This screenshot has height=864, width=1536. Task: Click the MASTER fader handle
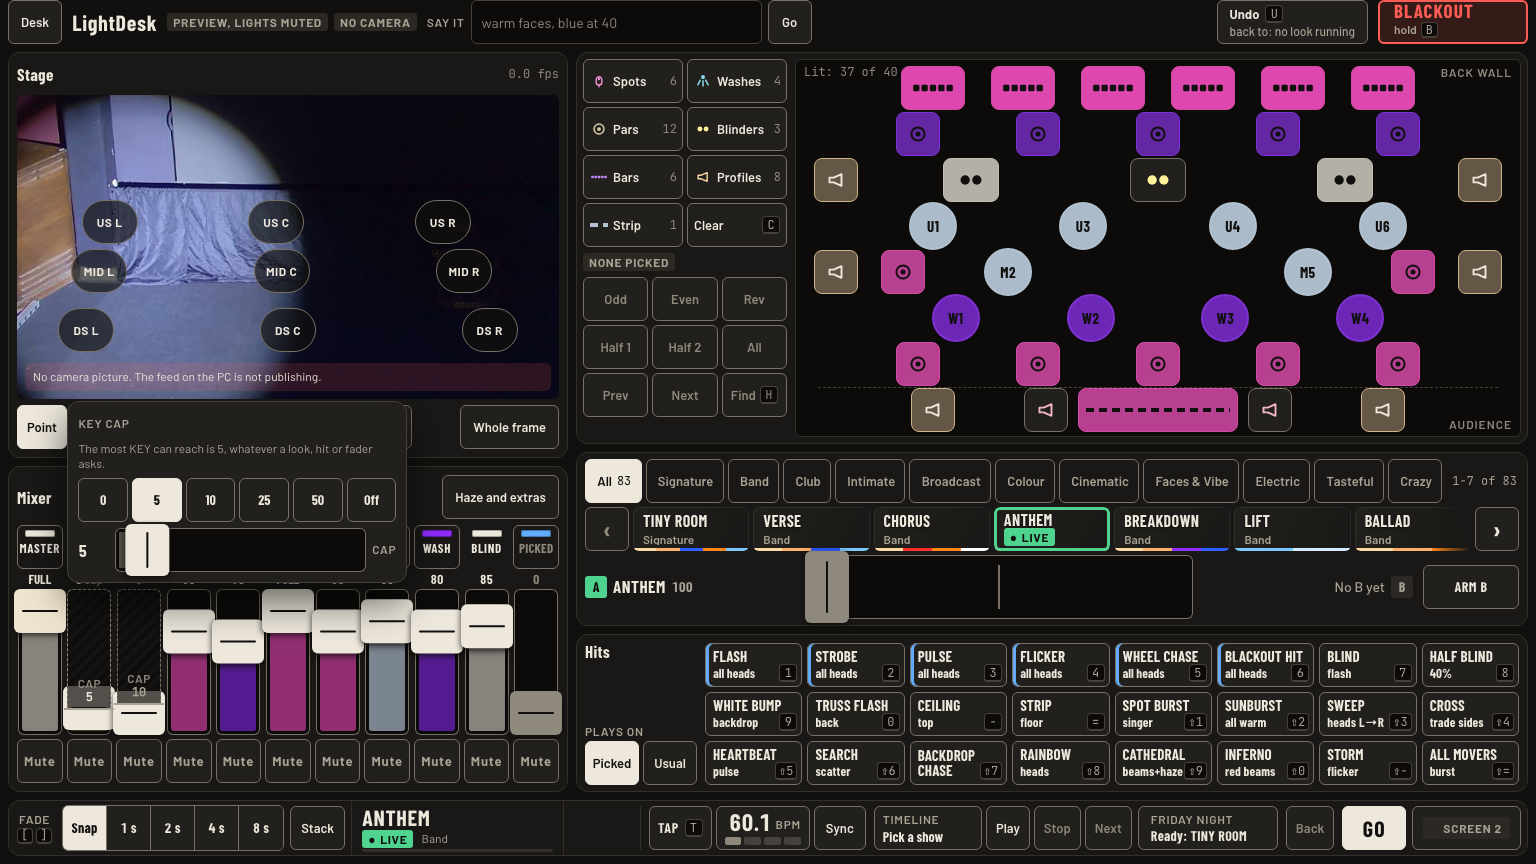coord(40,610)
